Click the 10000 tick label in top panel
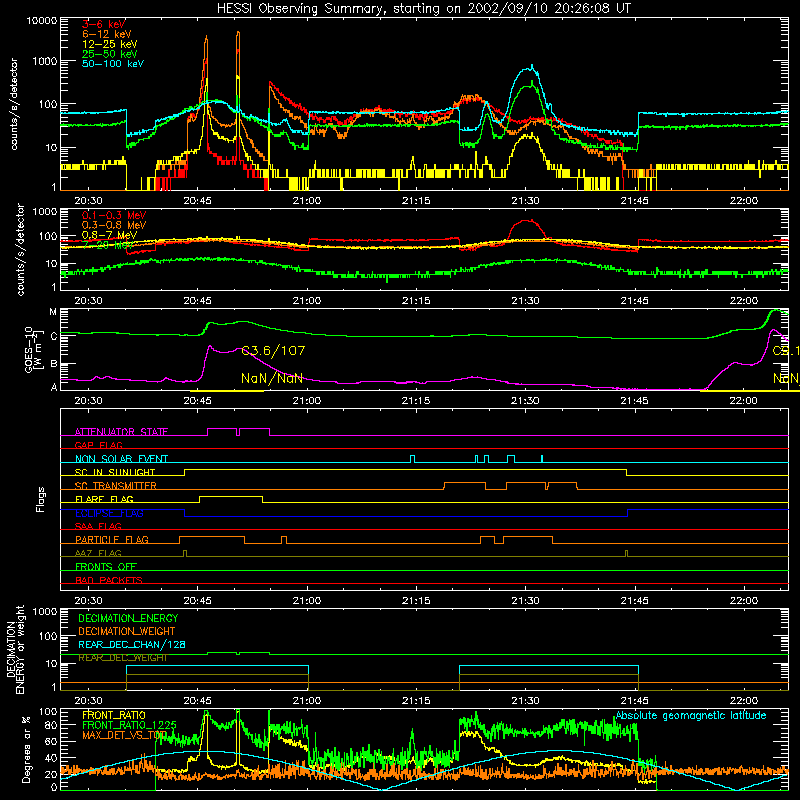 [42, 21]
